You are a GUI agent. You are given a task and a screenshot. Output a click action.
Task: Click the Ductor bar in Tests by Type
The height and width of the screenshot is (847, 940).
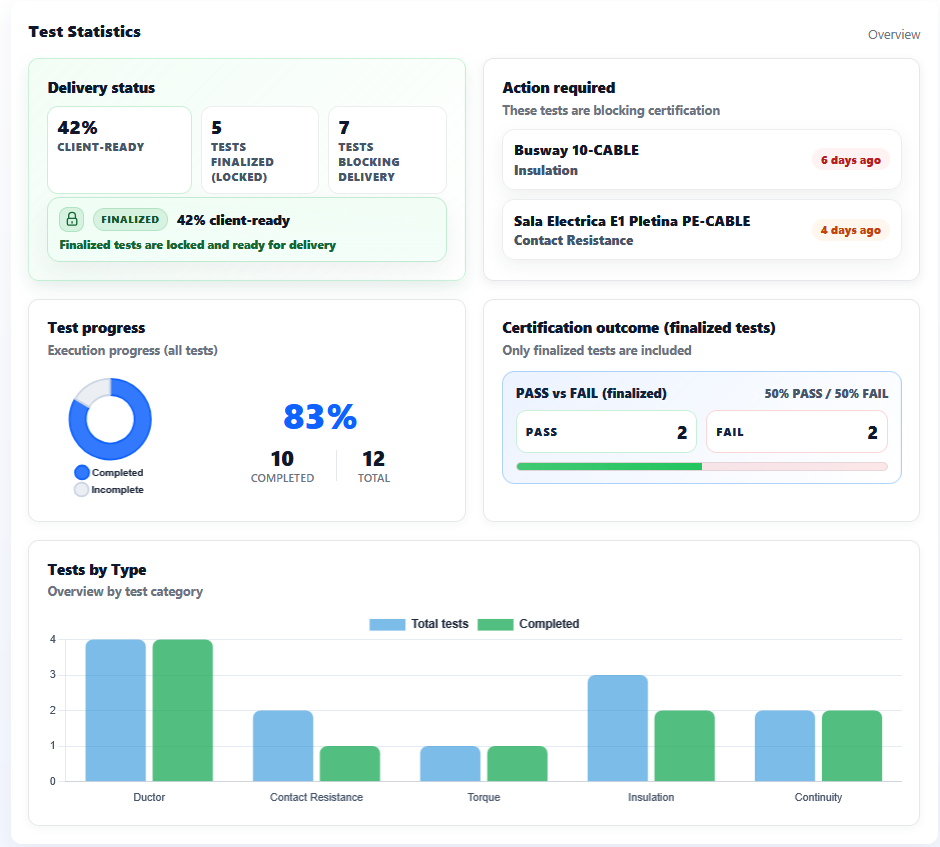coord(118,710)
